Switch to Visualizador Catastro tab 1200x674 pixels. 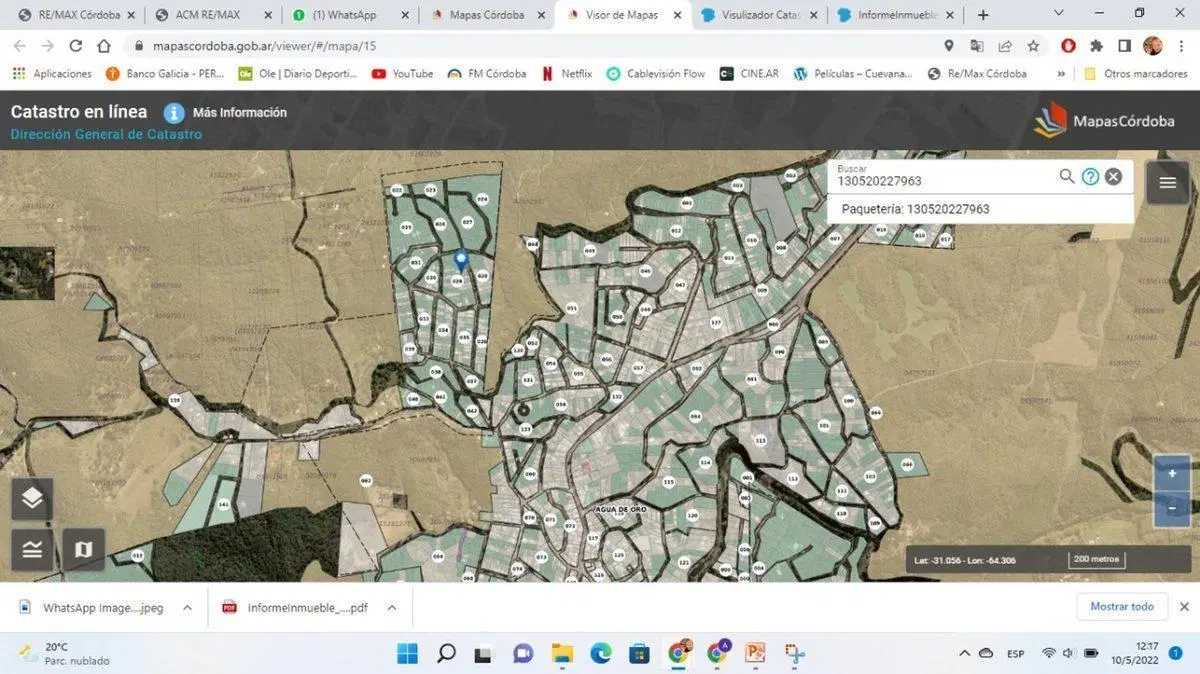tap(758, 15)
